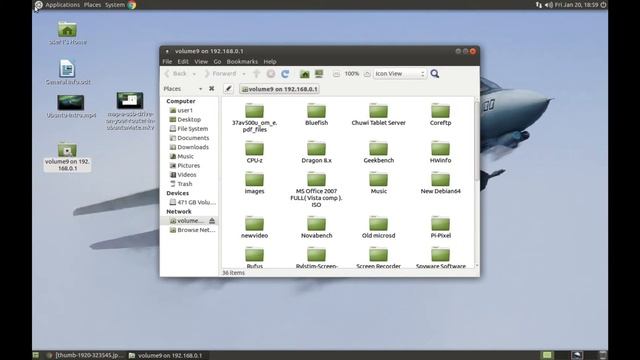The width and height of the screenshot is (640, 360).
Task: Open the Go menu
Action: pyautogui.click(x=217, y=62)
